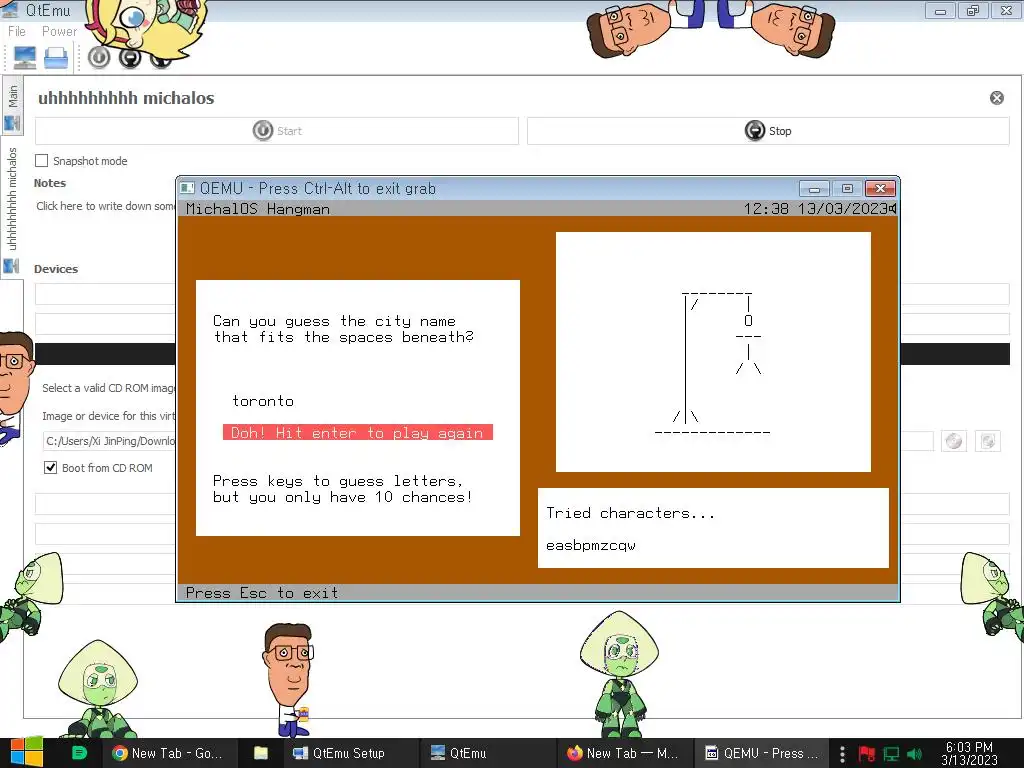1024x768 pixels.
Task: Click the computer monitor toolbar icon
Action: 25,58
